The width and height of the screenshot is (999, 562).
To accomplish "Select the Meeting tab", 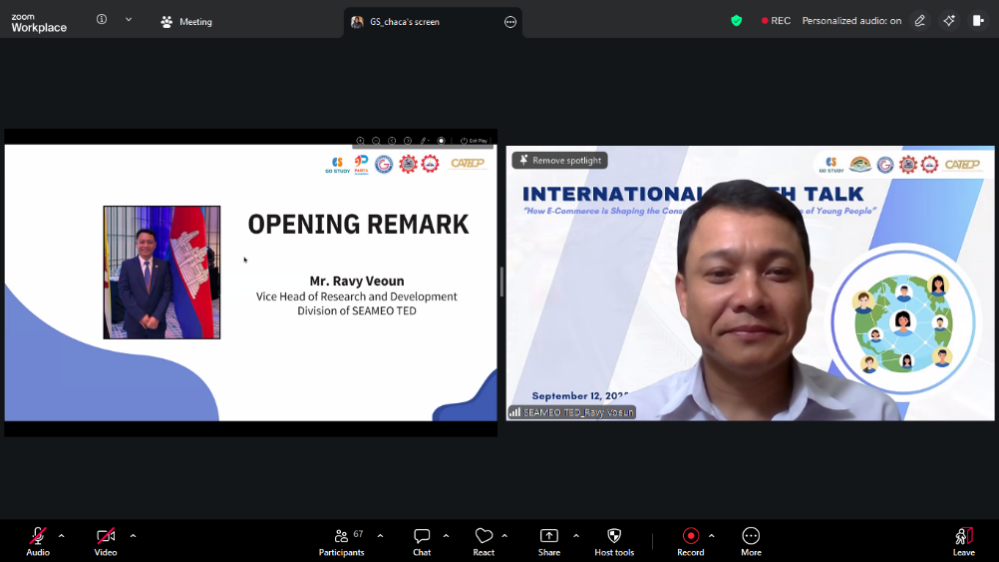I will point(187,22).
